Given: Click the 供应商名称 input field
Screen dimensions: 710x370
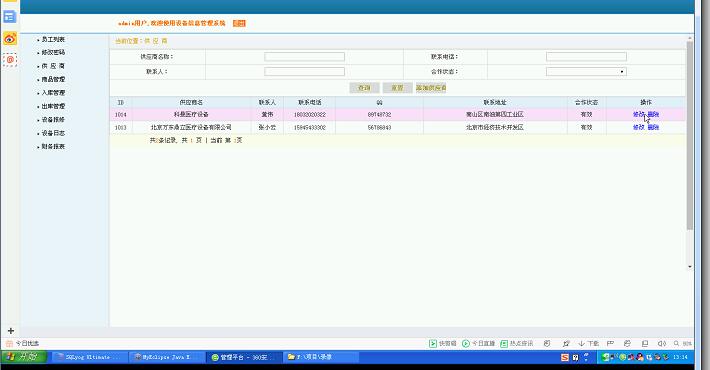Looking at the screenshot, I should point(304,57).
